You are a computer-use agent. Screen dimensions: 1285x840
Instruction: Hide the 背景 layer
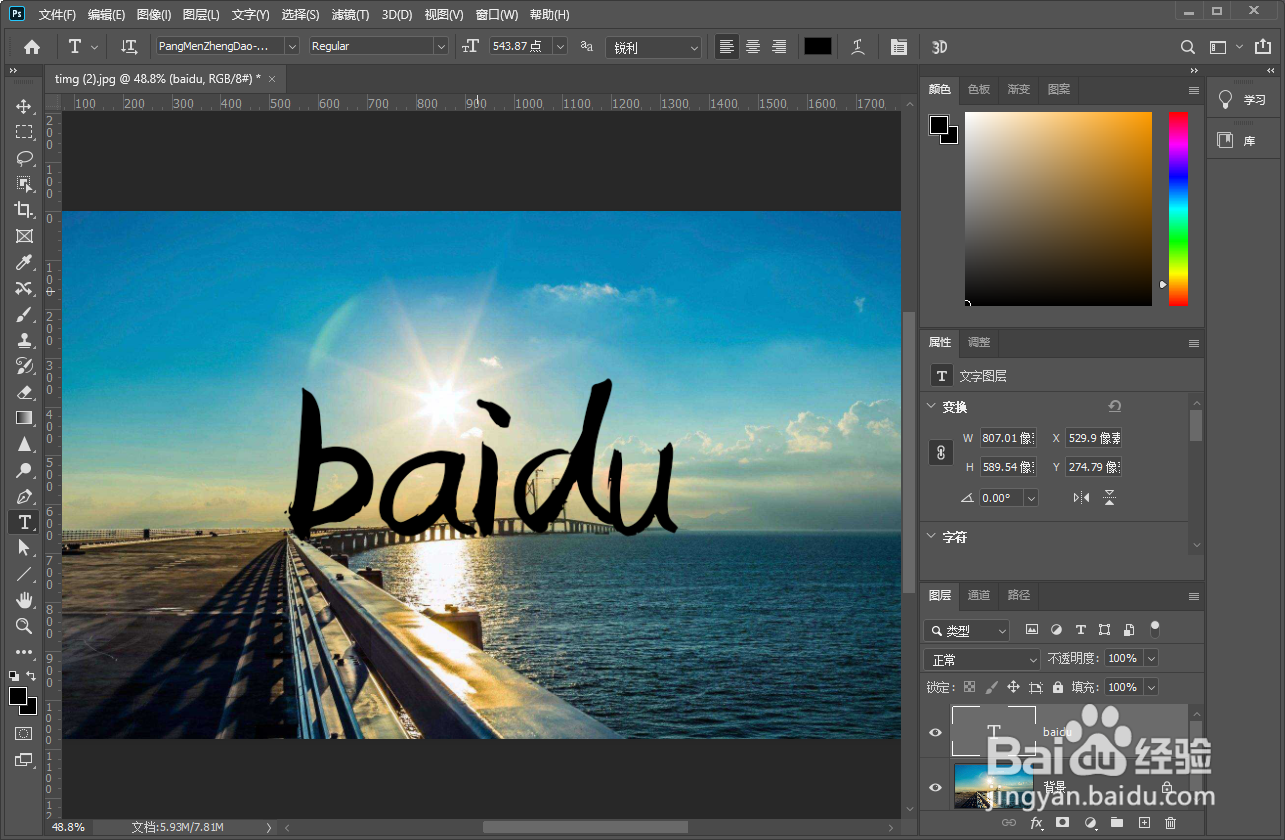coord(935,787)
